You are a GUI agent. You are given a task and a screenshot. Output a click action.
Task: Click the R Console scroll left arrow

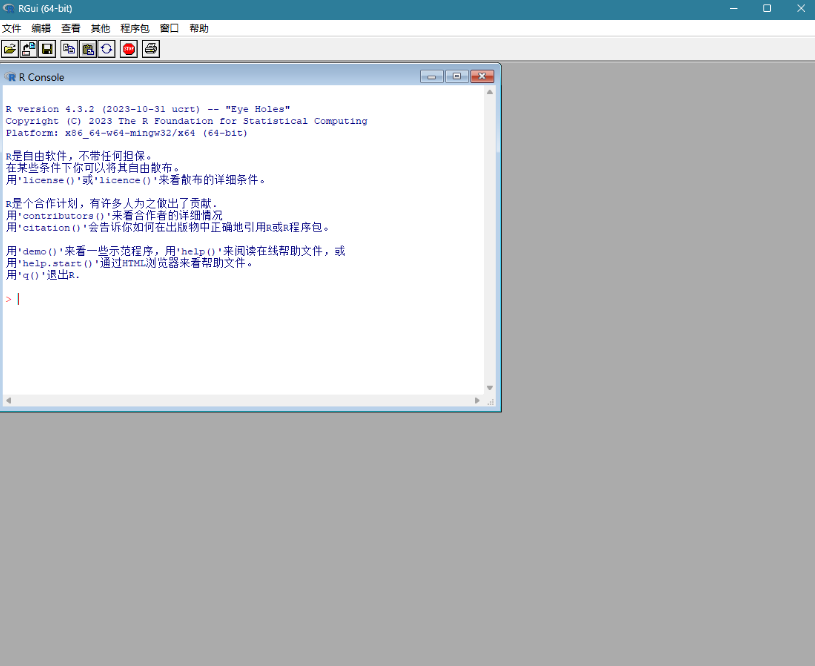tap(8, 400)
